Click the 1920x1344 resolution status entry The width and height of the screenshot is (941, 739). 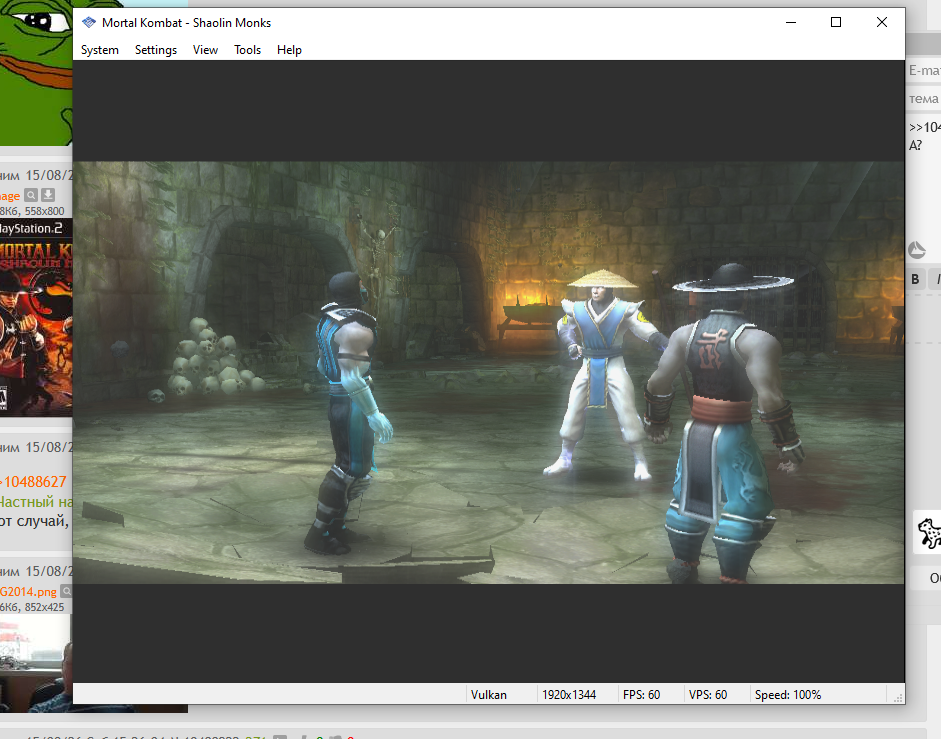569,695
